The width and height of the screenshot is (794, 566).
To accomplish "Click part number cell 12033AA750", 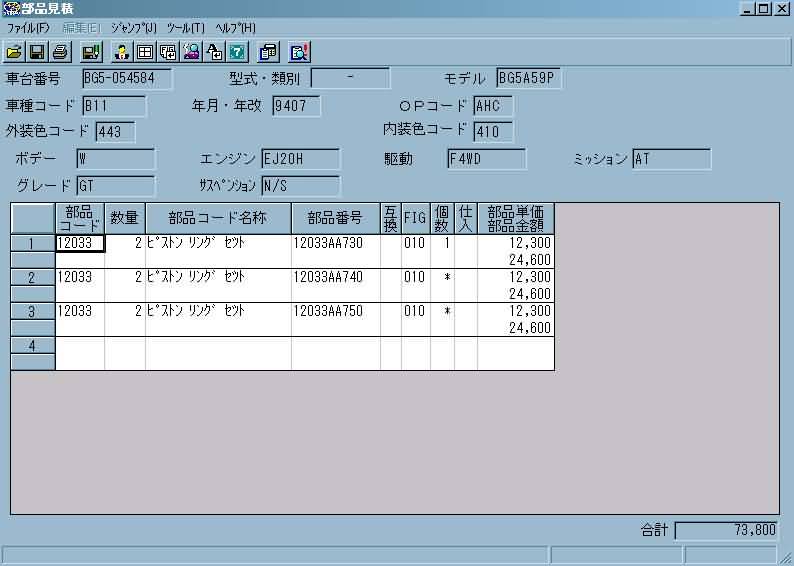I will (336, 311).
